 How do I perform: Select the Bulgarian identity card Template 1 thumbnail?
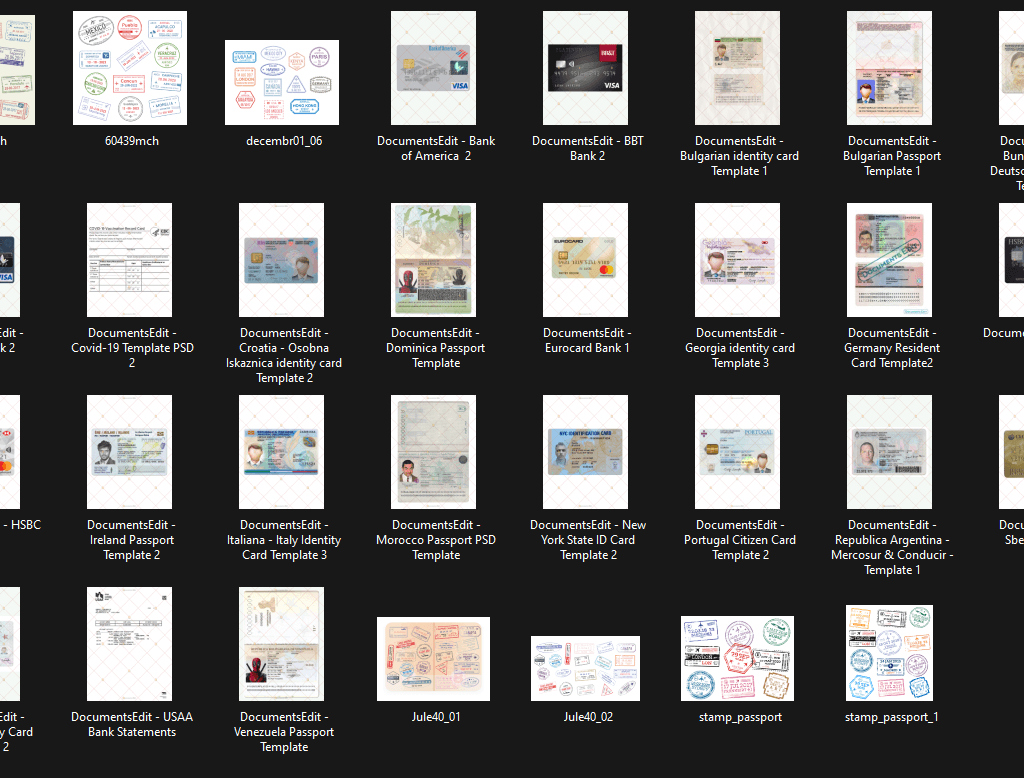737,68
